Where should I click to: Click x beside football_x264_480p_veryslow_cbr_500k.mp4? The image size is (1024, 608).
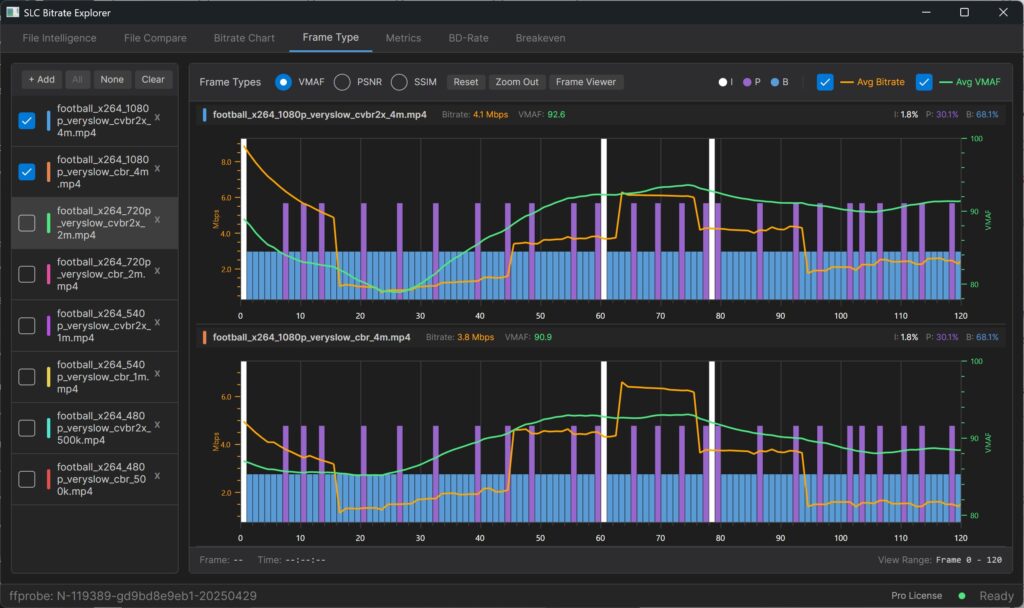click(x=157, y=476)
